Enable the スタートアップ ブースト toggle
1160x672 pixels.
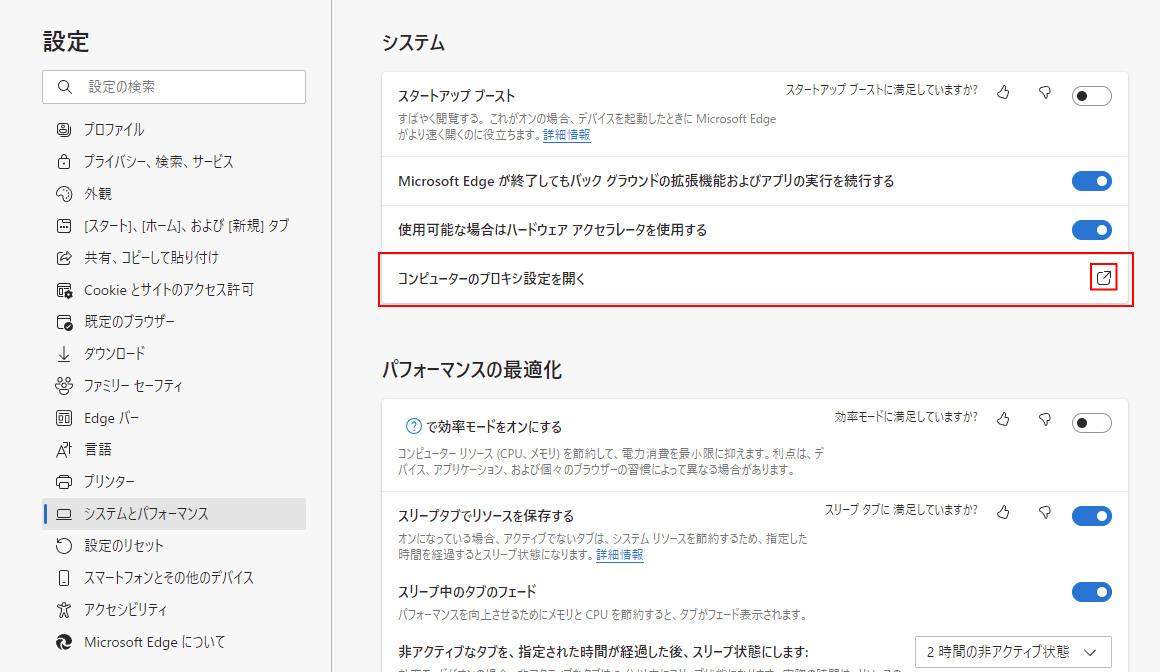pyautogui.click(x=1091, y=96)
